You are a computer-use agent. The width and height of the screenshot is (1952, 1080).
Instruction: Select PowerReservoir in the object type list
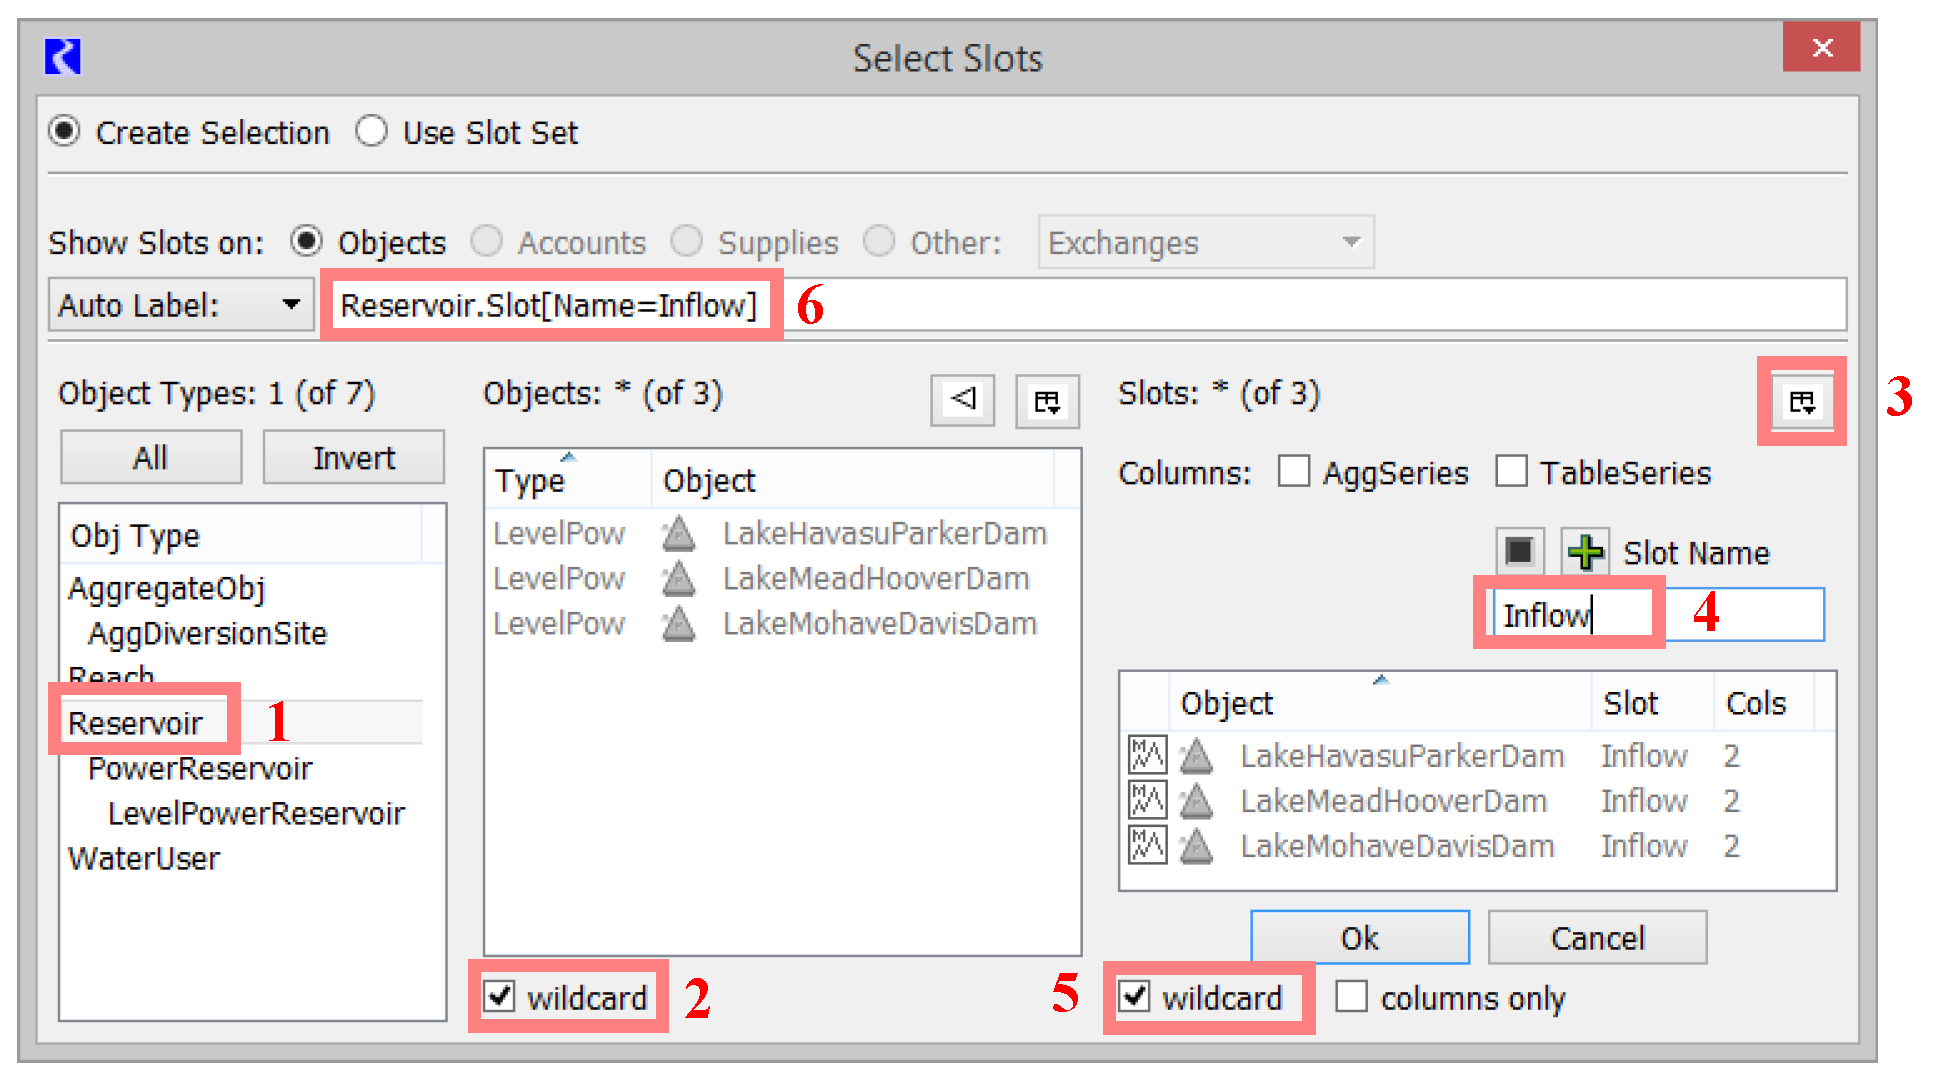point(200,768)
